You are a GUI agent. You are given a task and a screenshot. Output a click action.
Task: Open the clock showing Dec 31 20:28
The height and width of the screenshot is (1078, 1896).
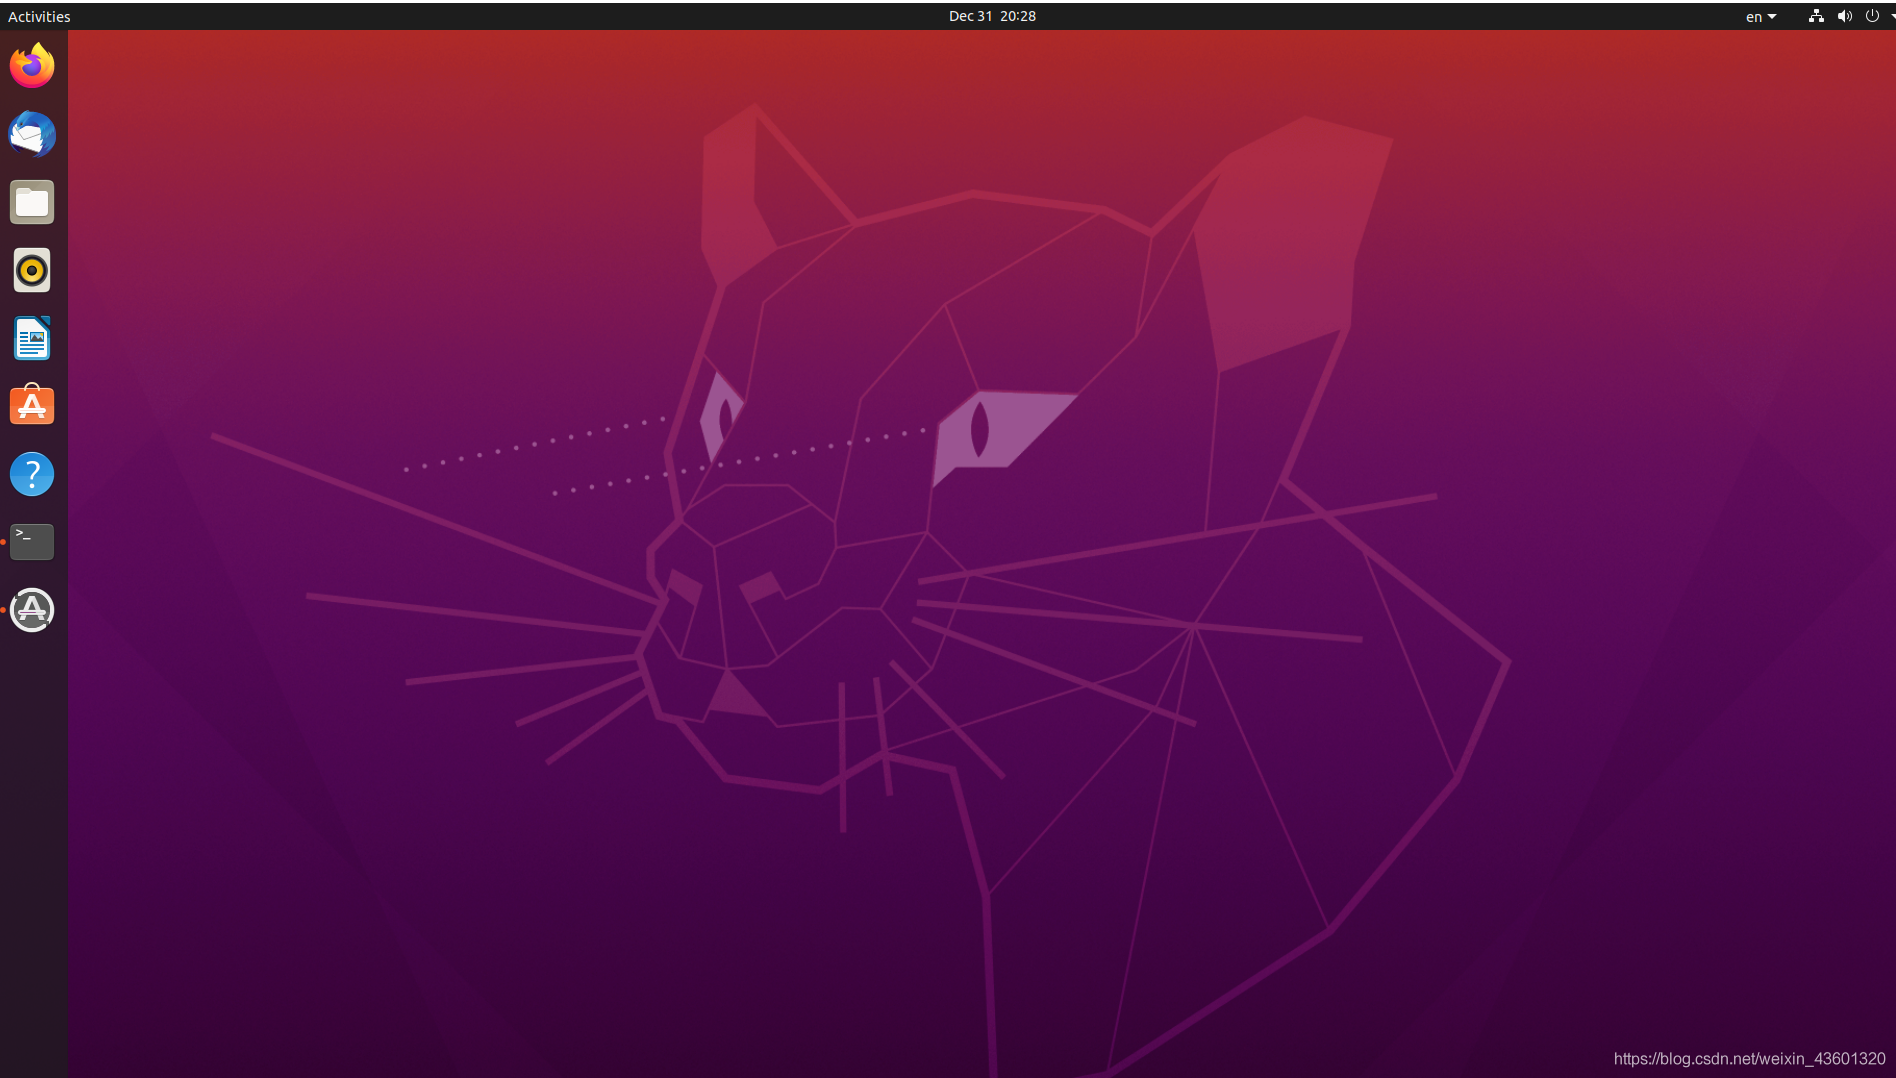tap(992, 16)
